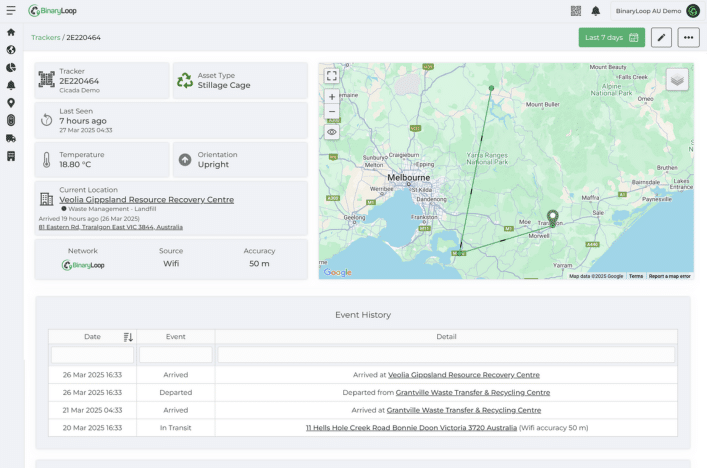The width and height of the screenshot is (707, 468).
Task: Open the location pin in sidebar
Action: 11,103
